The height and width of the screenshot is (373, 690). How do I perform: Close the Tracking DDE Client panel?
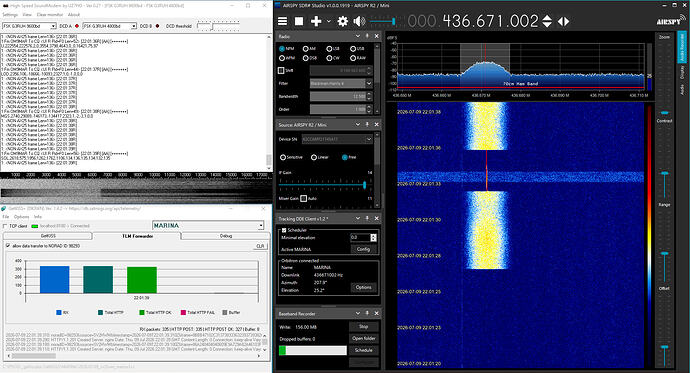(377, 218)
